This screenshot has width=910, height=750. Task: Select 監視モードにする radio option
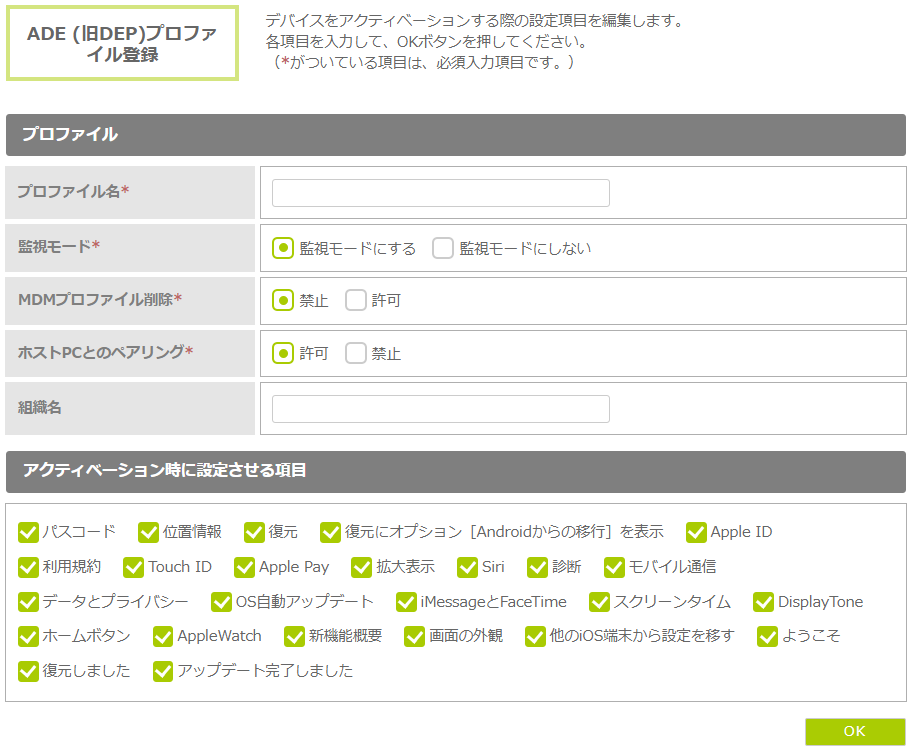tap(283, 248)
